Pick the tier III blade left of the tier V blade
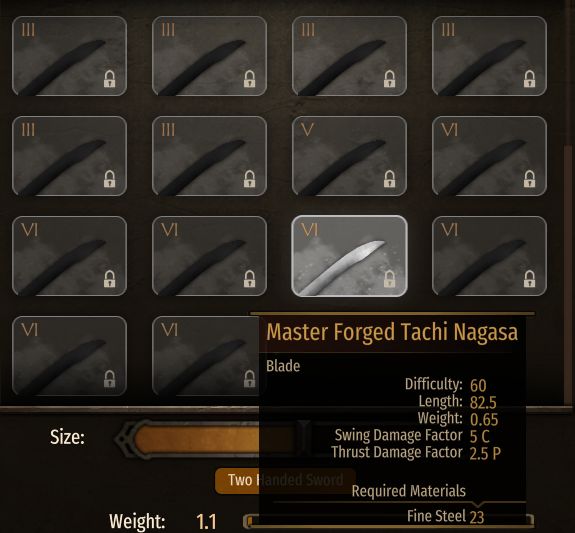This screenshot has width=575, height=533. 209,156
